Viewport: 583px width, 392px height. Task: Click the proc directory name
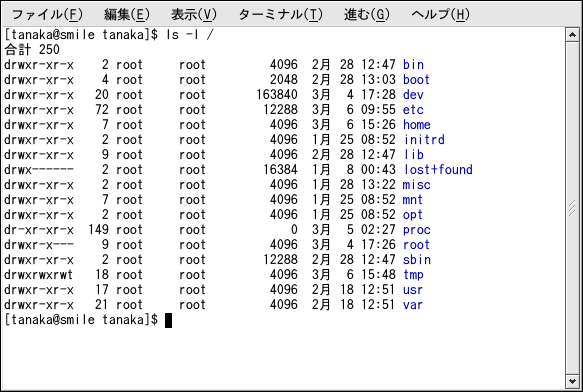click(416, 230)
